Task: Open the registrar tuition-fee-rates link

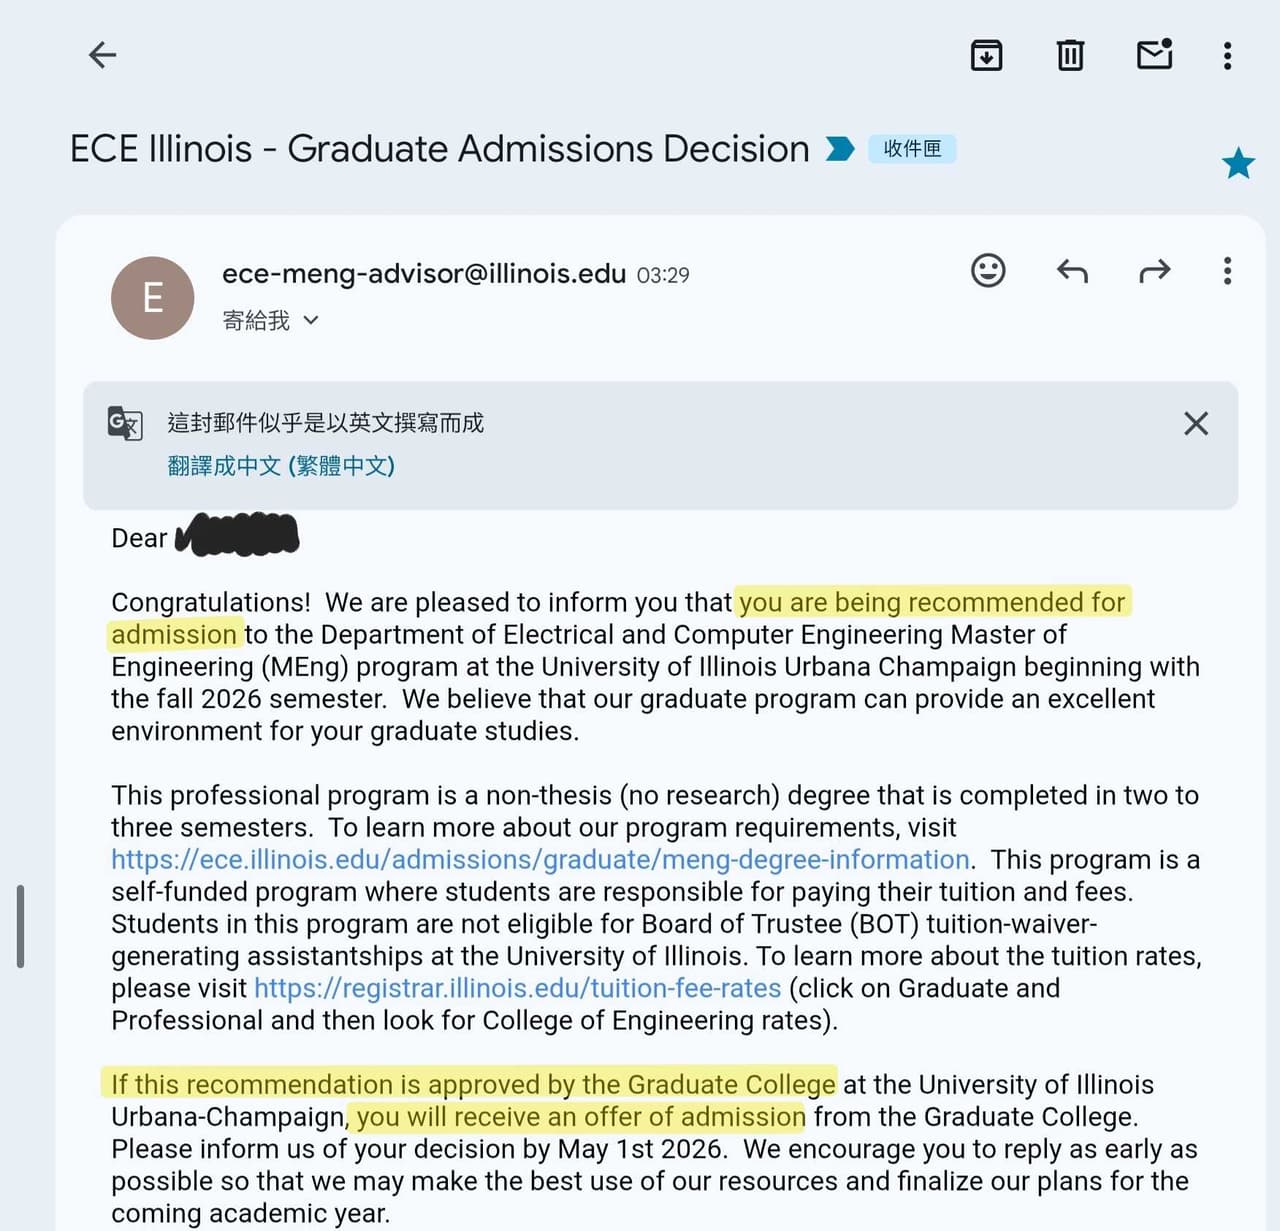Action: (517, 988)
